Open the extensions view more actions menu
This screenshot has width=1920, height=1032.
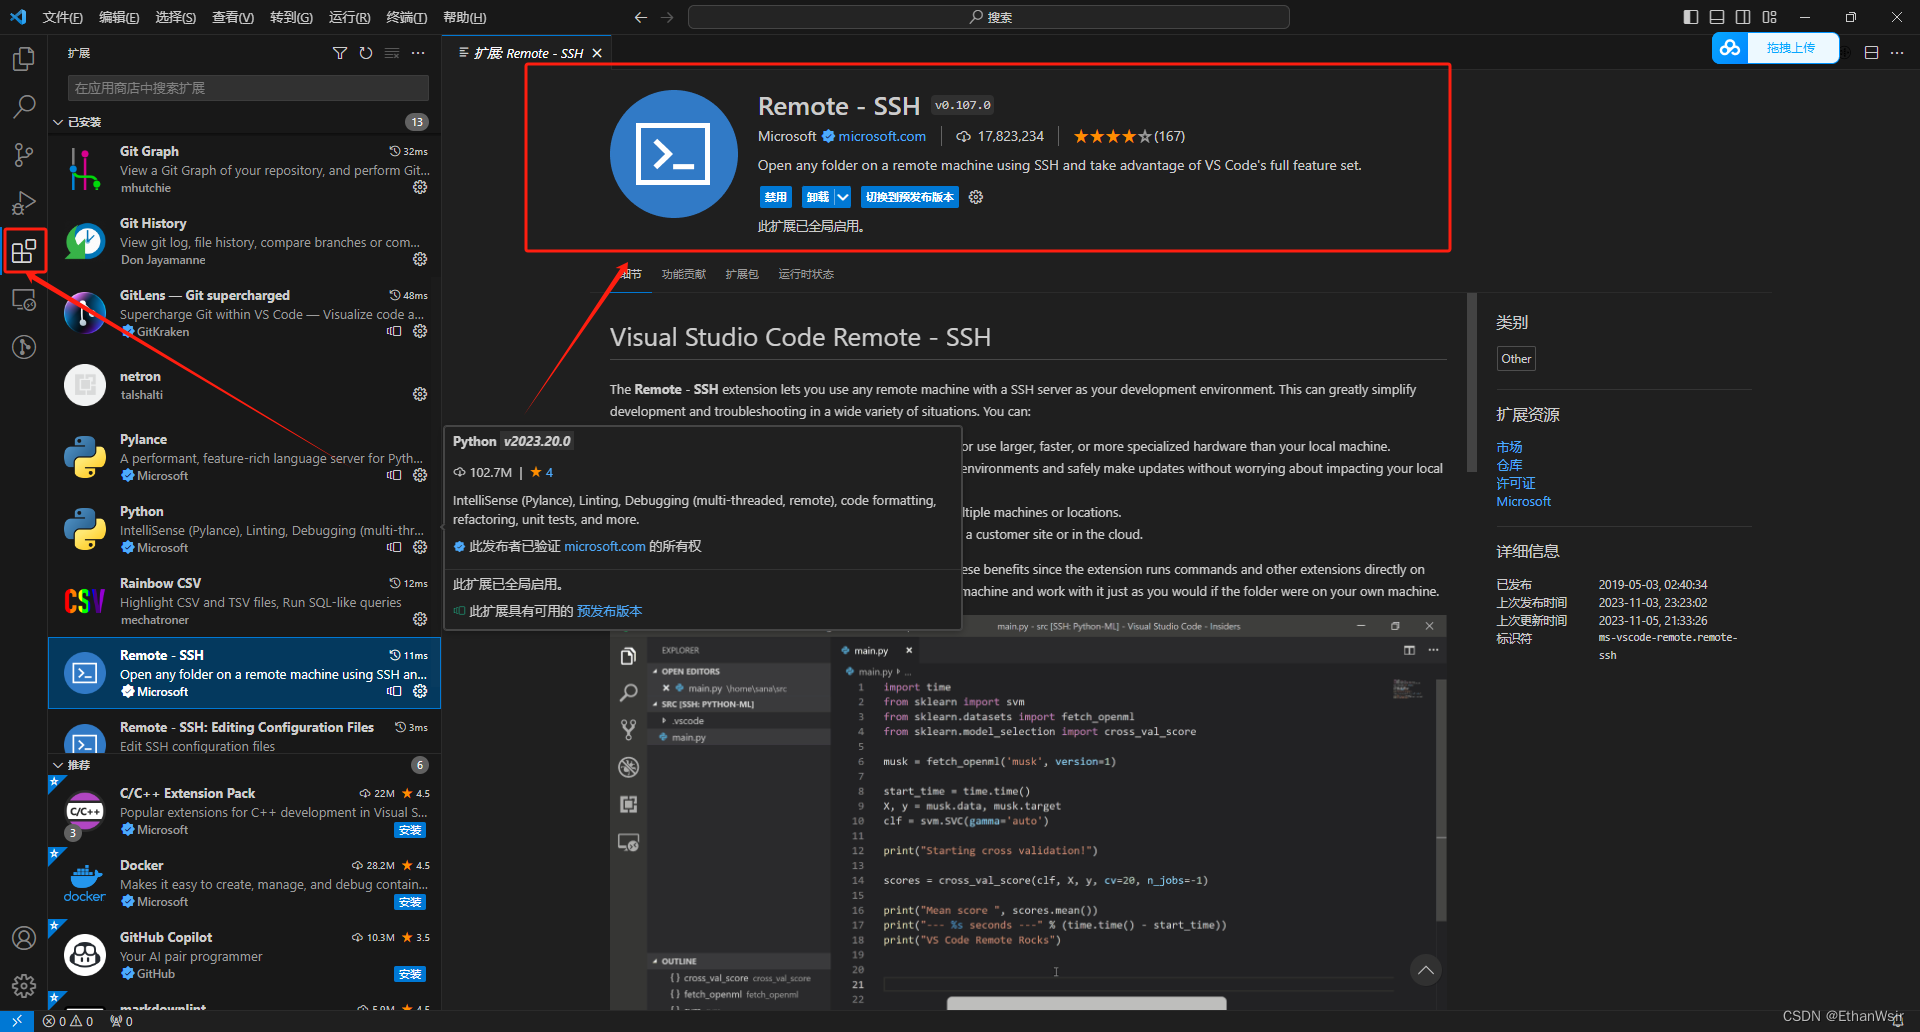coord(418,53)
